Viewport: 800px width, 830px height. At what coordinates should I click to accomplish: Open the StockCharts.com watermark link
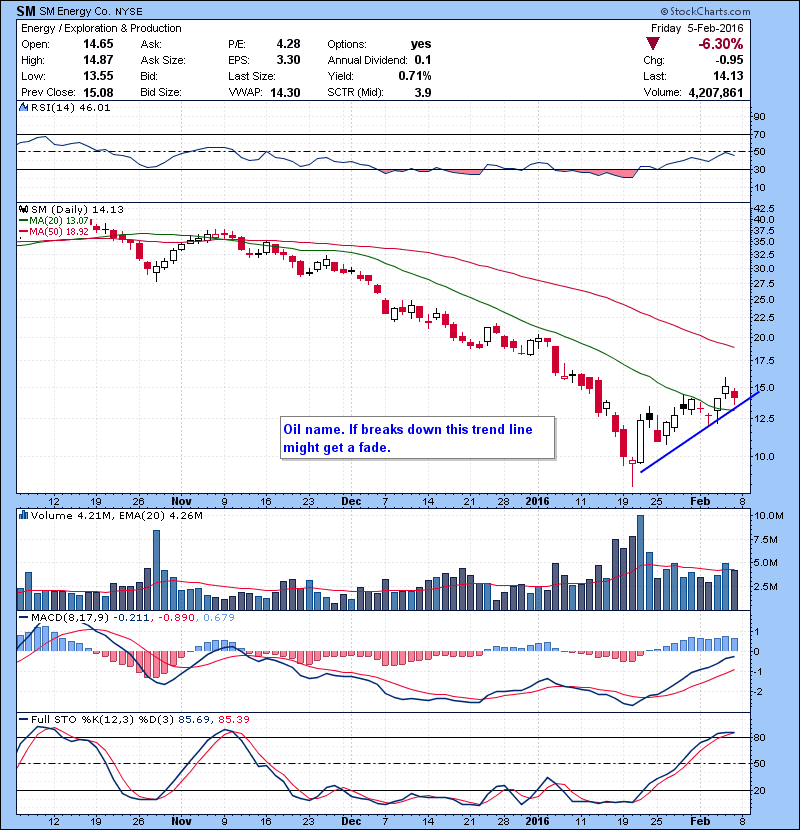[x=706, y=11]
